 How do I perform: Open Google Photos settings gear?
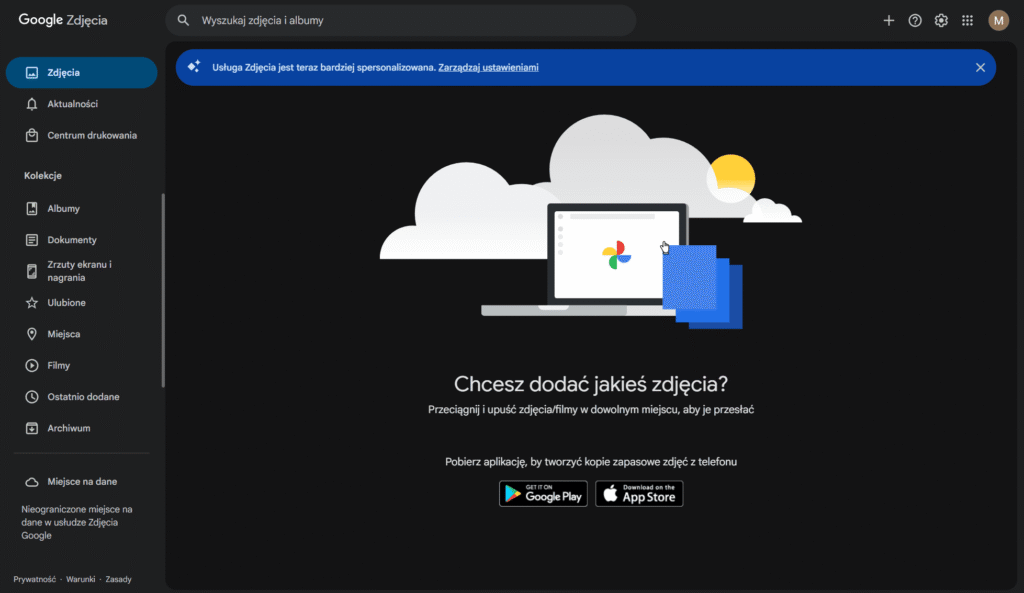[x=941, y=20]
